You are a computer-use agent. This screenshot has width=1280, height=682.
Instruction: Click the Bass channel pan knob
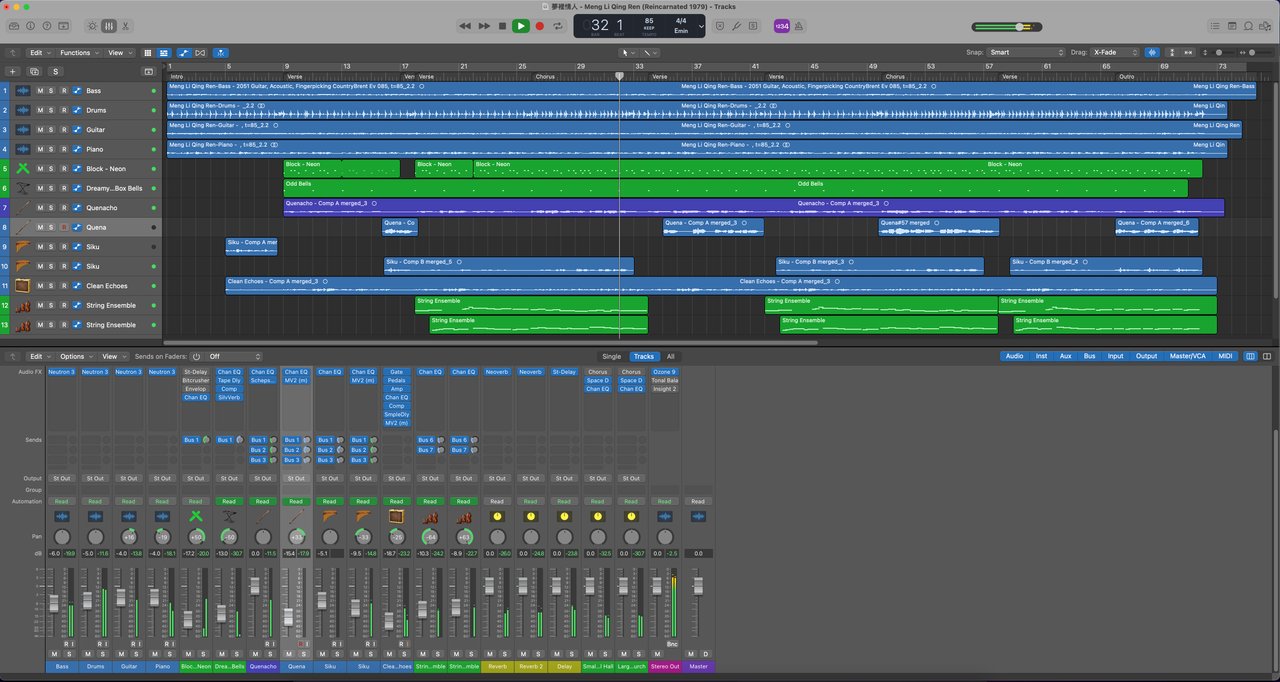coord(62,537)
